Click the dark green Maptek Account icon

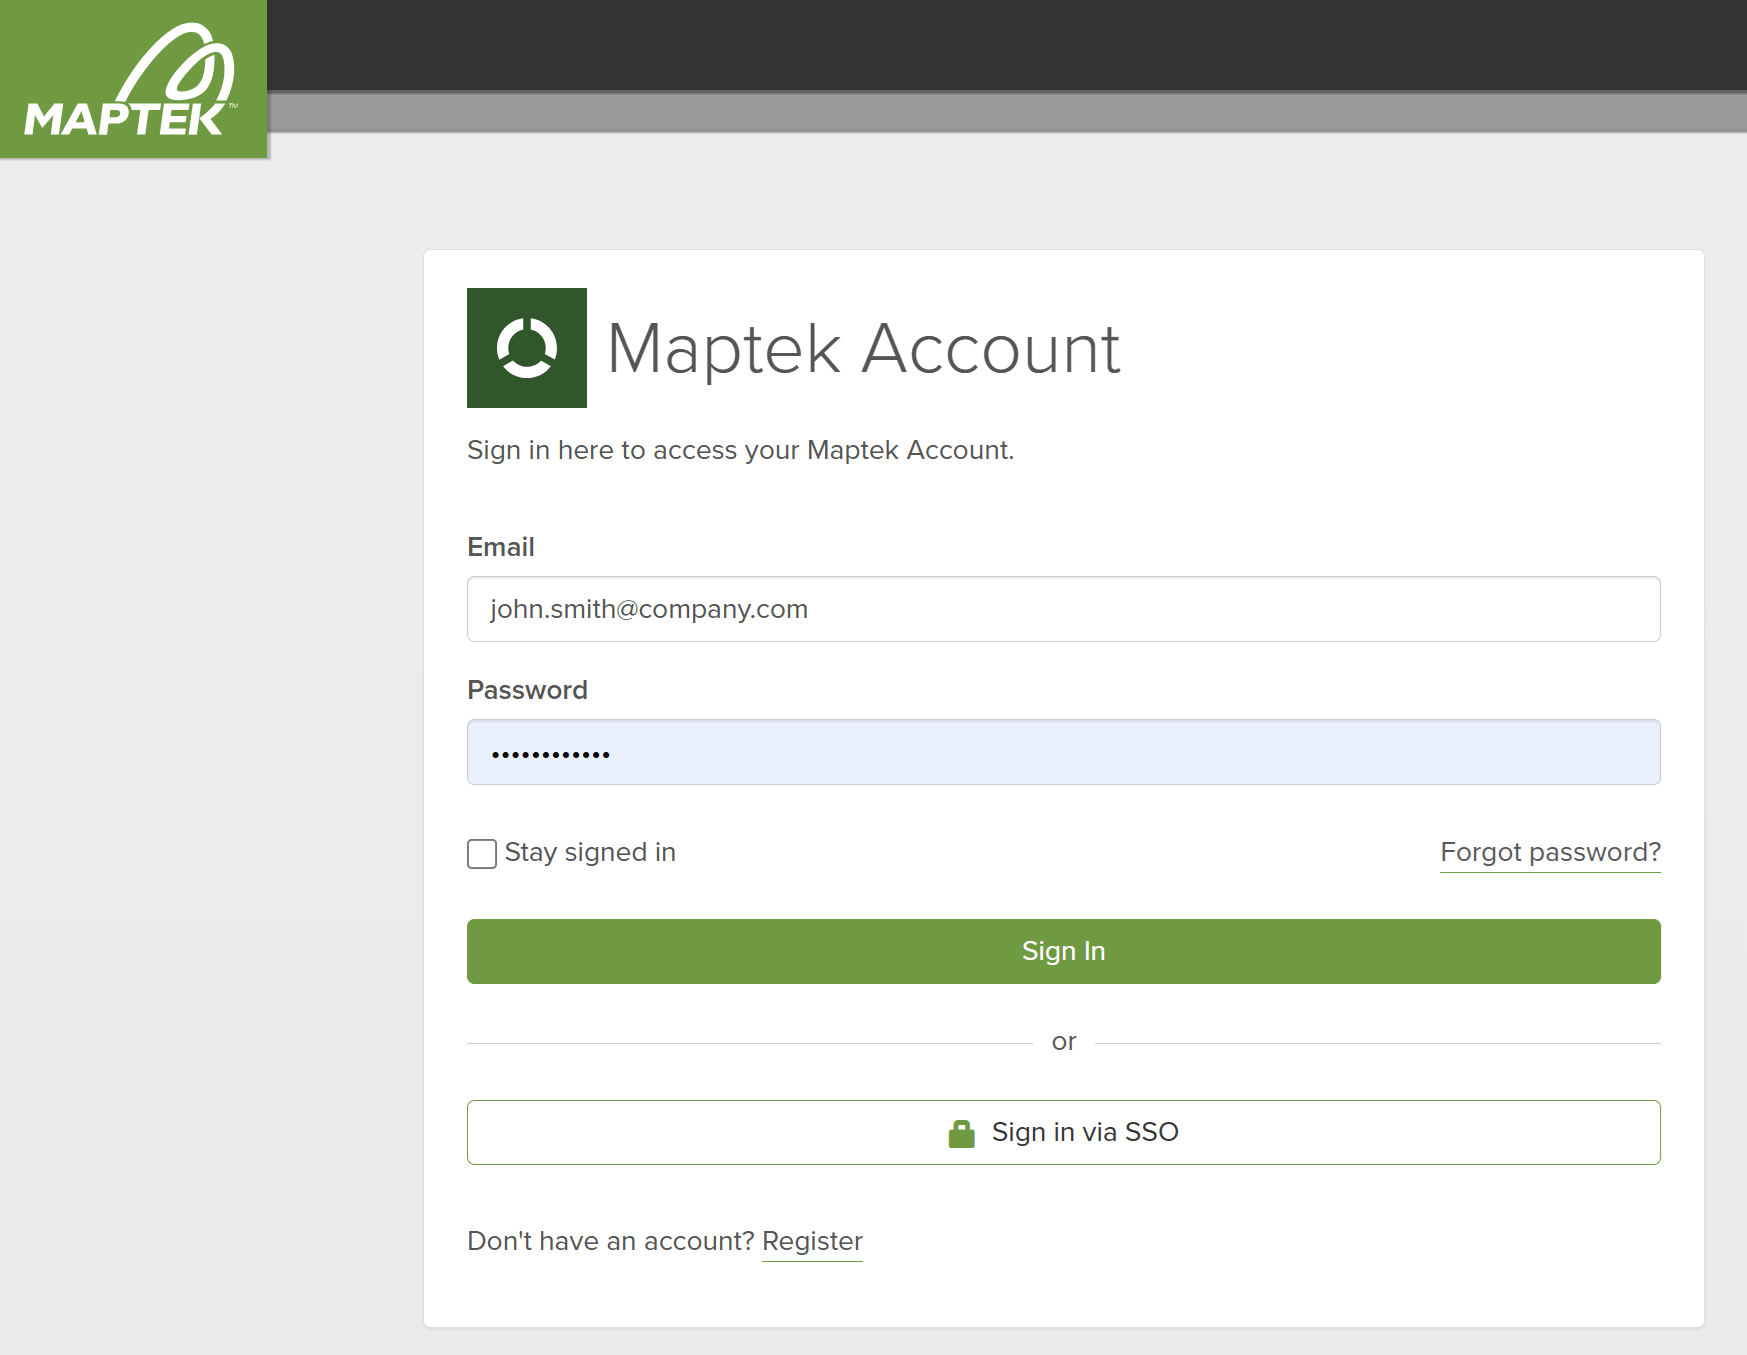pyautogui.click(x=527, y=348)
